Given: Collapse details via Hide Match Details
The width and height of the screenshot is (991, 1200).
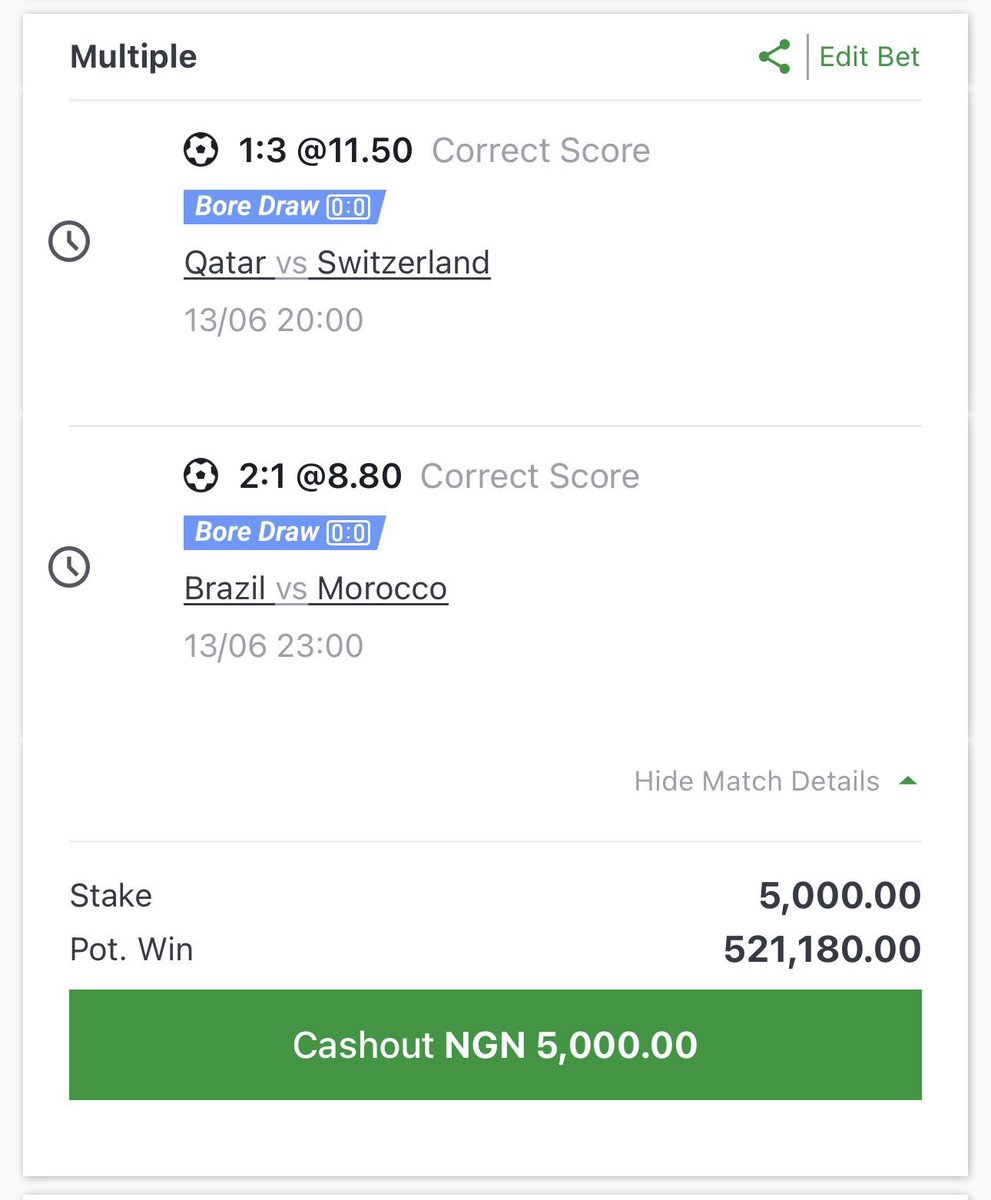Looking at the screenshot, I should pos(757,781).
